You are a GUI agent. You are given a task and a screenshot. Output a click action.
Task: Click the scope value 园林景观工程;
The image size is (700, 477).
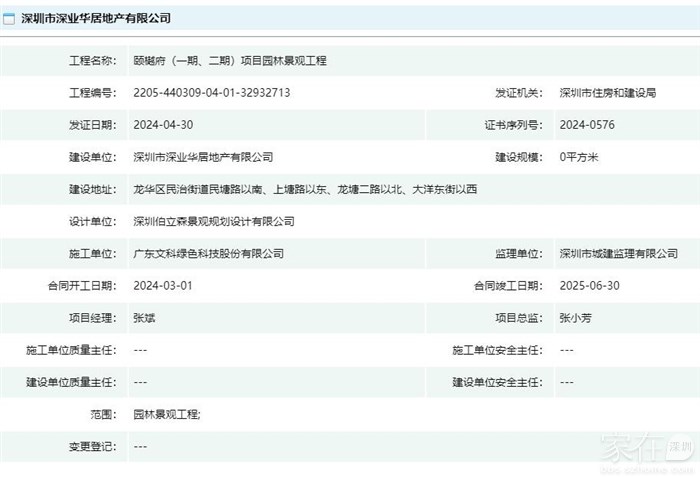click(167, 413)
